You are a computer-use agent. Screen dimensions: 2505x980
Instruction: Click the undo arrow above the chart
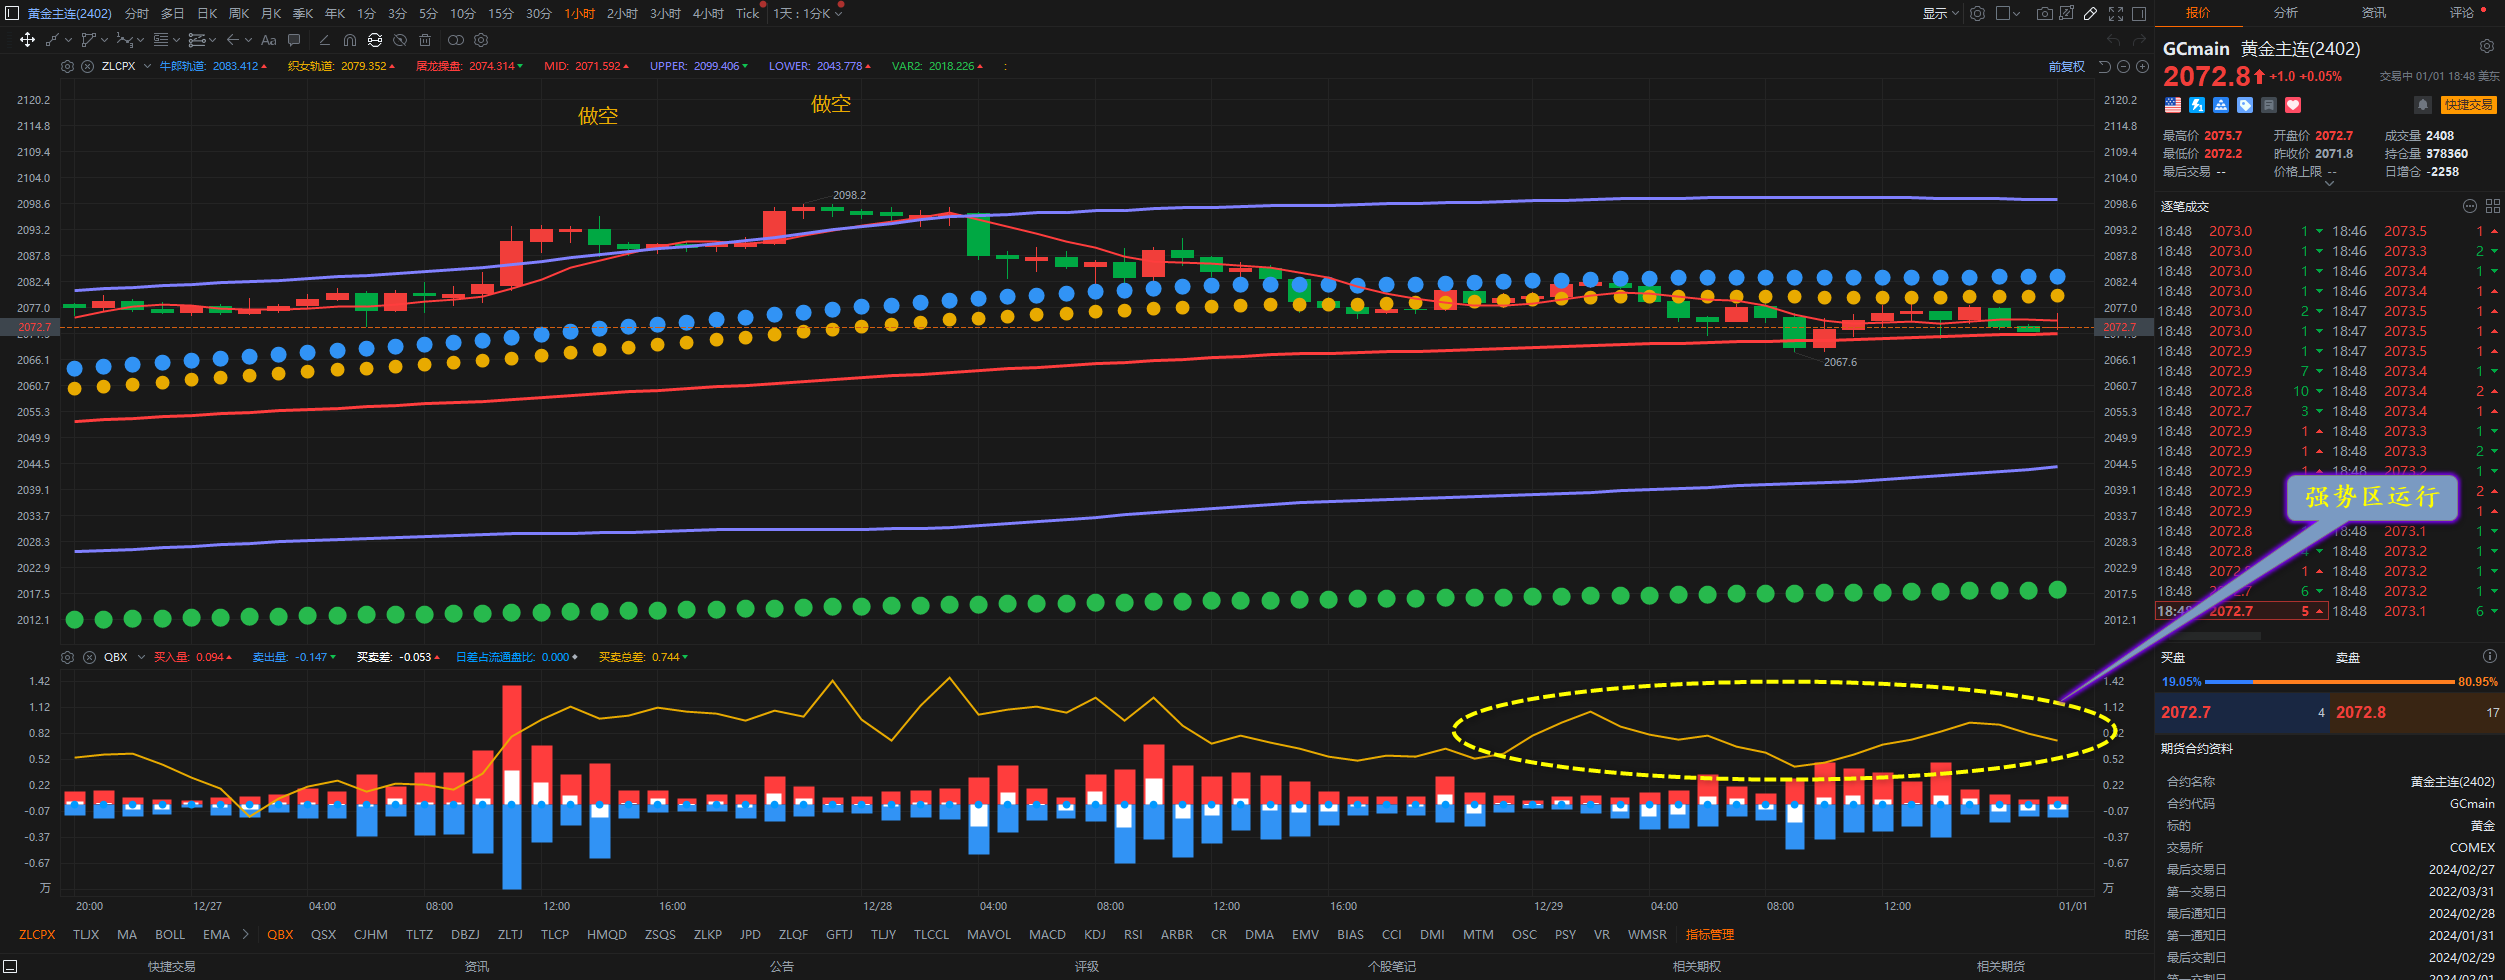[x=2113, y=40]
